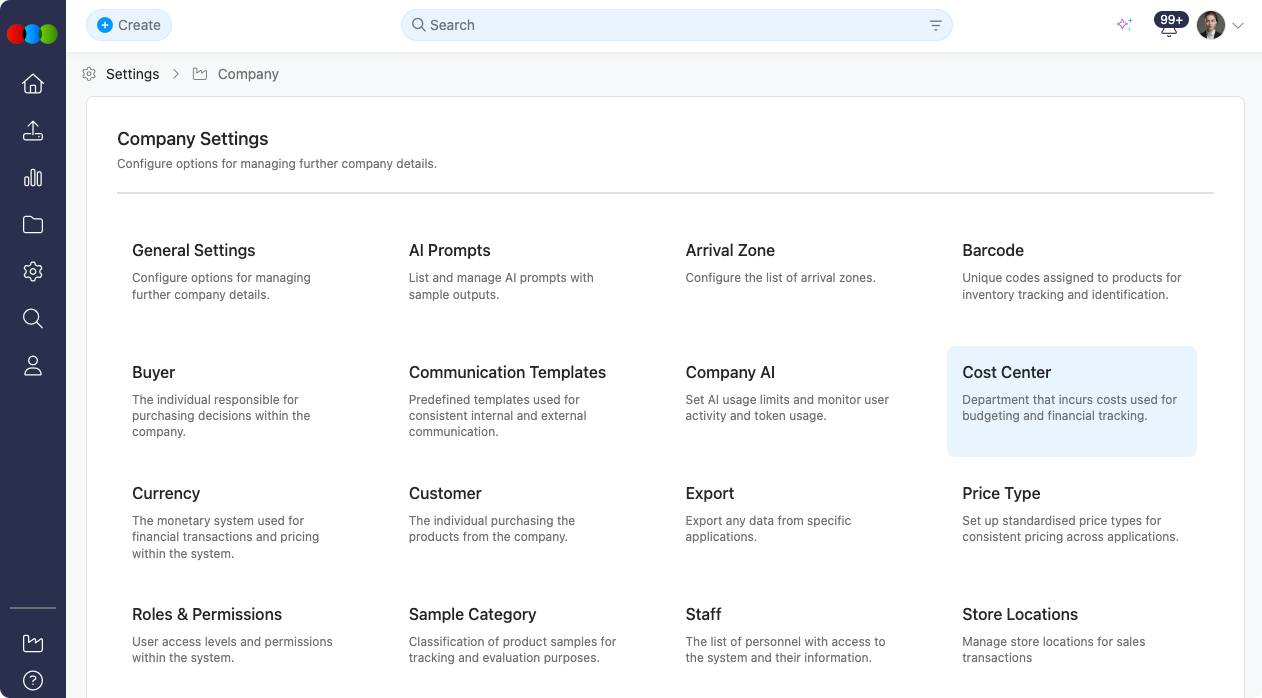Image resolution: width=1262 pixels, height=698 pixels.
Task: Click the factory icon at sidebar bottom
Action: click(x=33, y=643)
